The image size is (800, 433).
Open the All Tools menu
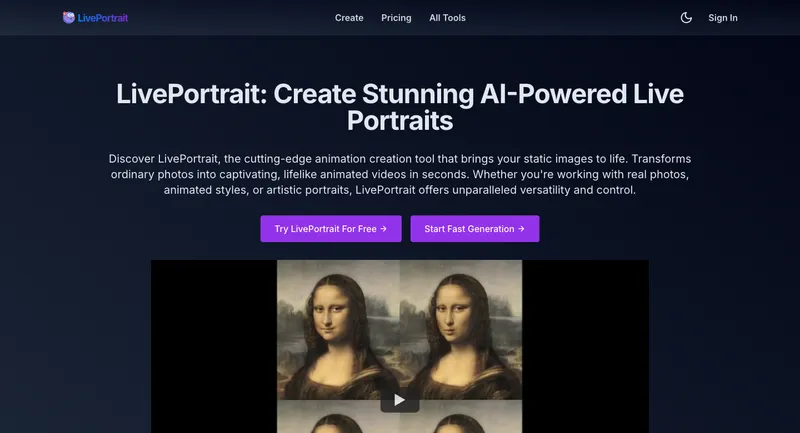[x=447, y=18]
